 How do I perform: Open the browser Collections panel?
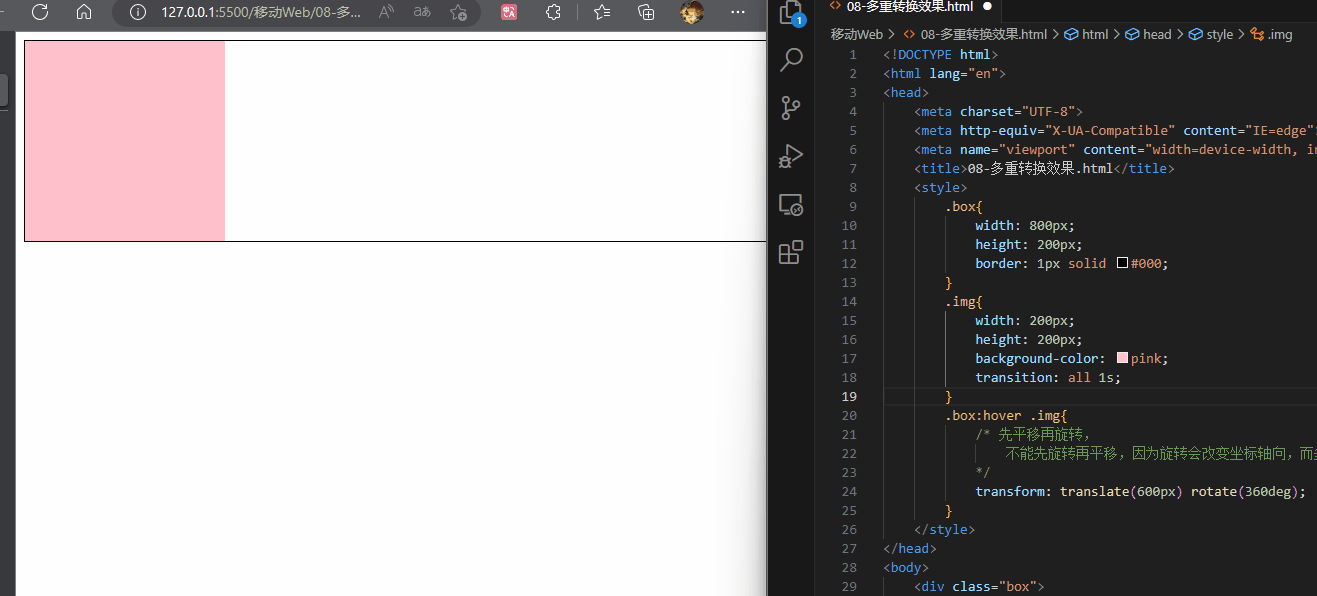point(647,12)
